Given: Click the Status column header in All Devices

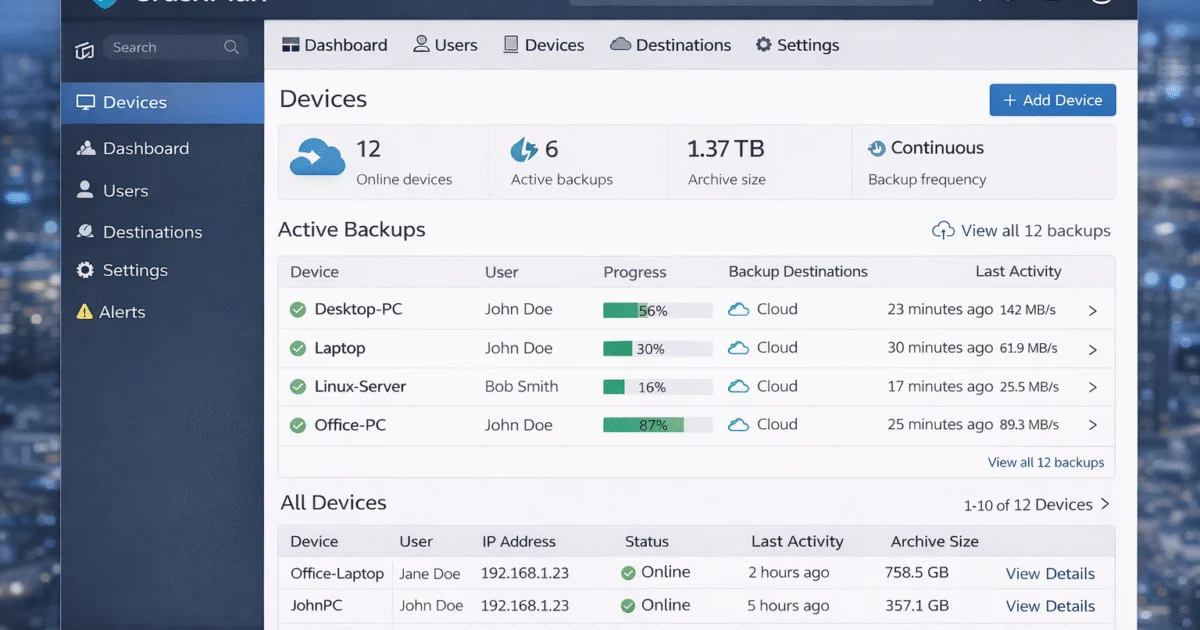Looking at the screenshot, I should (x=646, y=541).
